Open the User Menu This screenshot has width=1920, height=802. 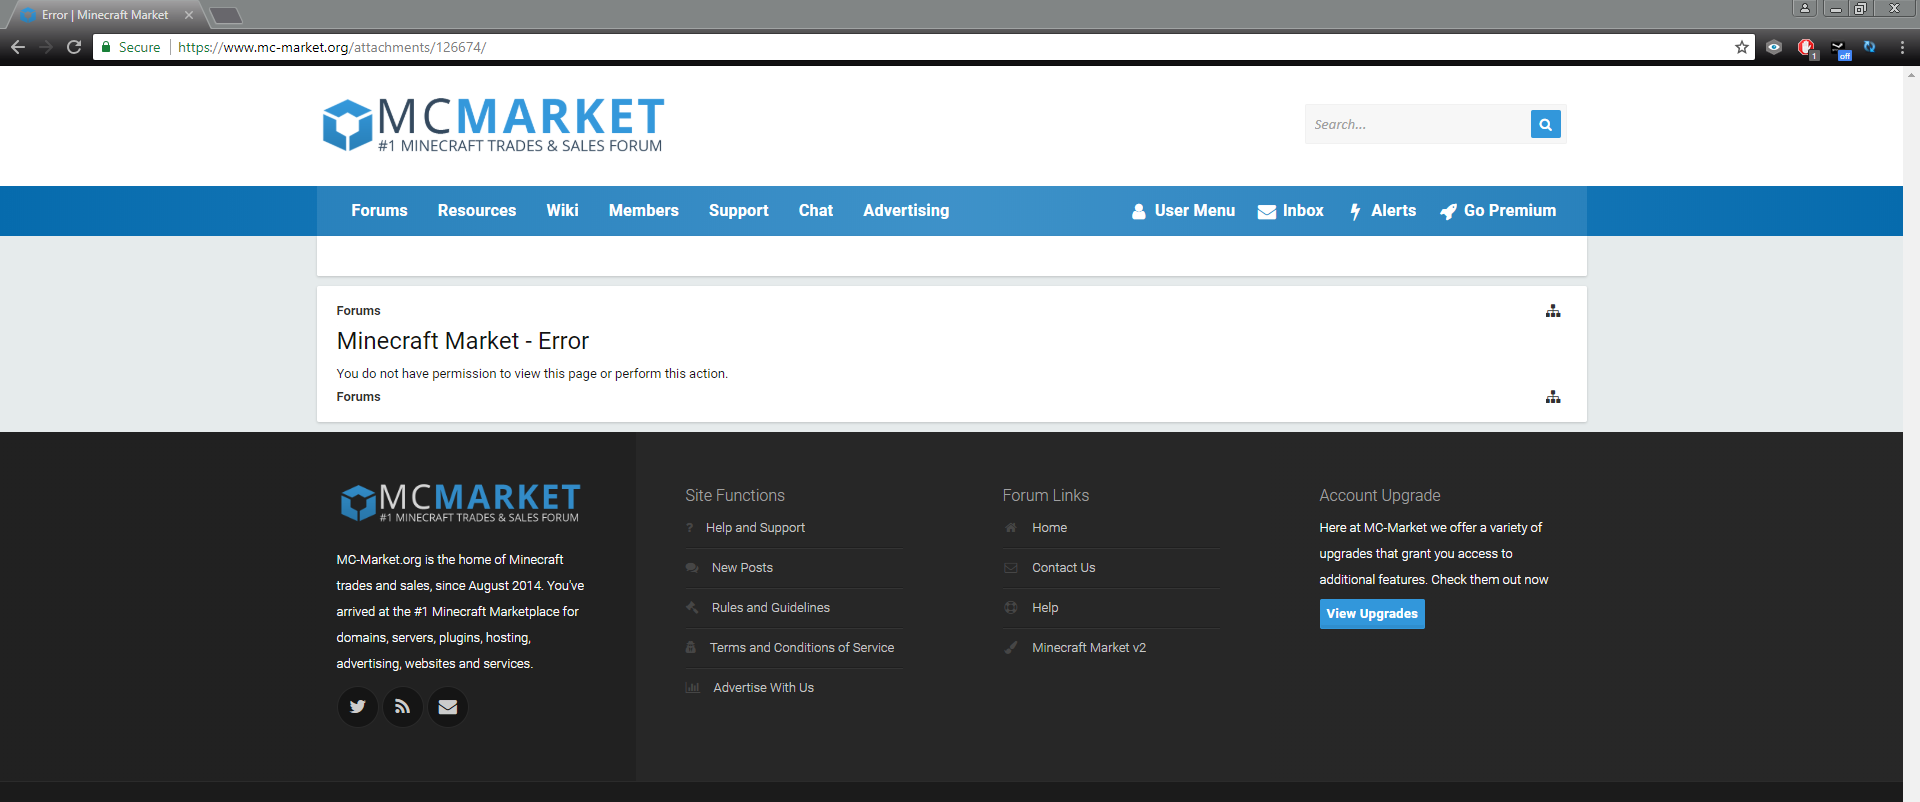coord(1183,210)
